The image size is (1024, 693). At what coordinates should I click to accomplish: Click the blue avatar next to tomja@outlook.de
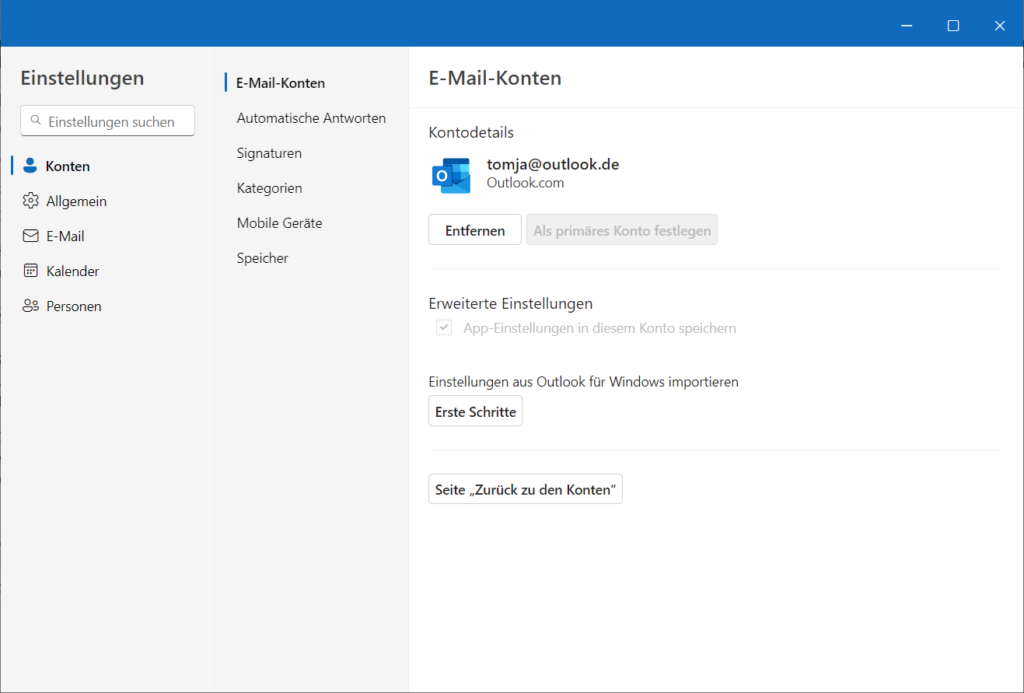(x=452, y=175)
